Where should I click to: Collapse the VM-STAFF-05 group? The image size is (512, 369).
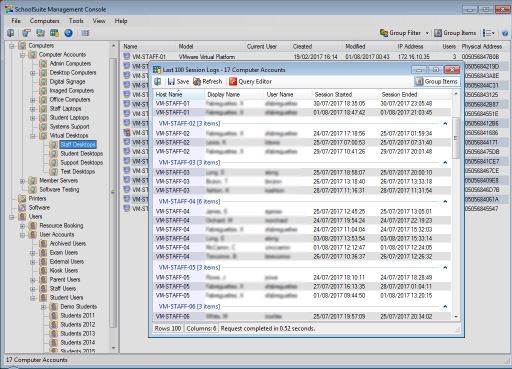point(445,268)
